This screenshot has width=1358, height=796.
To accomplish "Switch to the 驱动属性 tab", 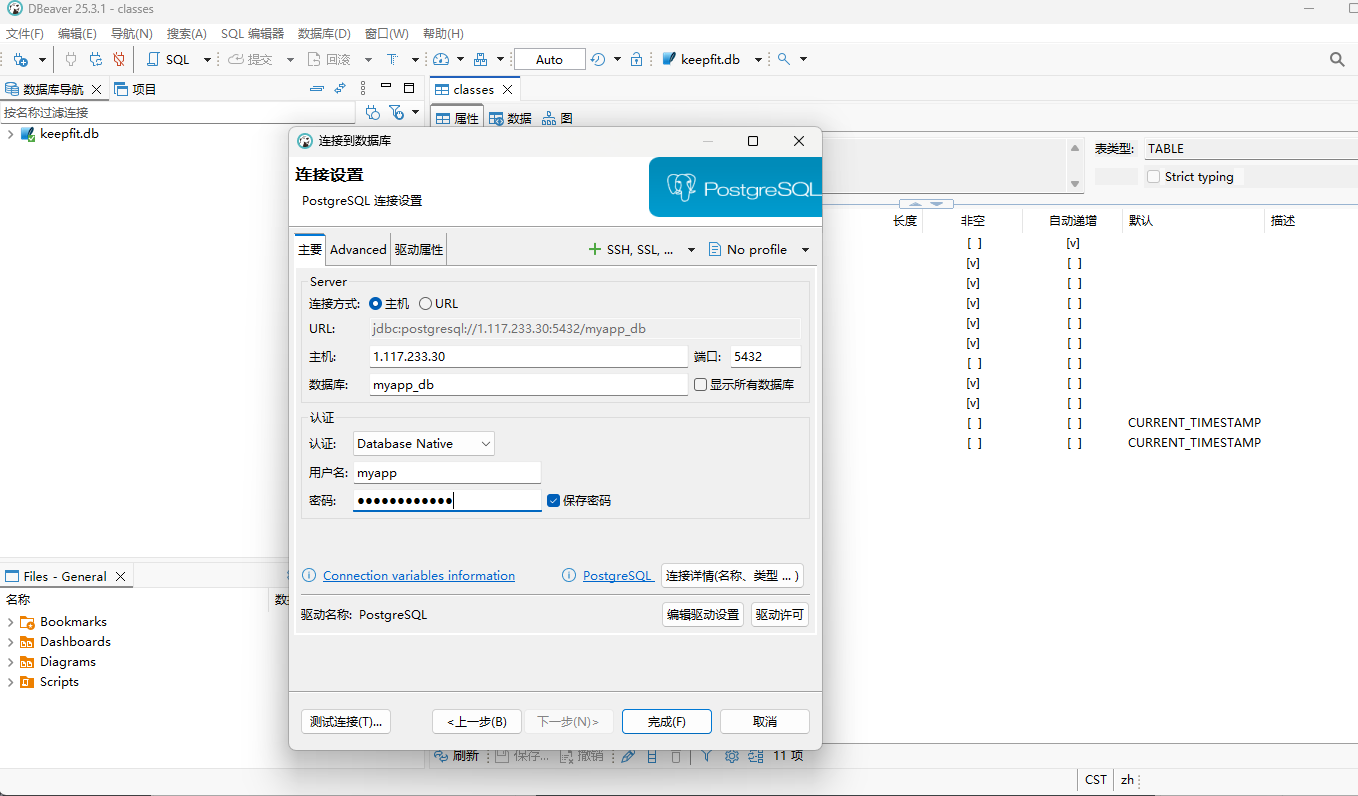I will tap(418, 250).
